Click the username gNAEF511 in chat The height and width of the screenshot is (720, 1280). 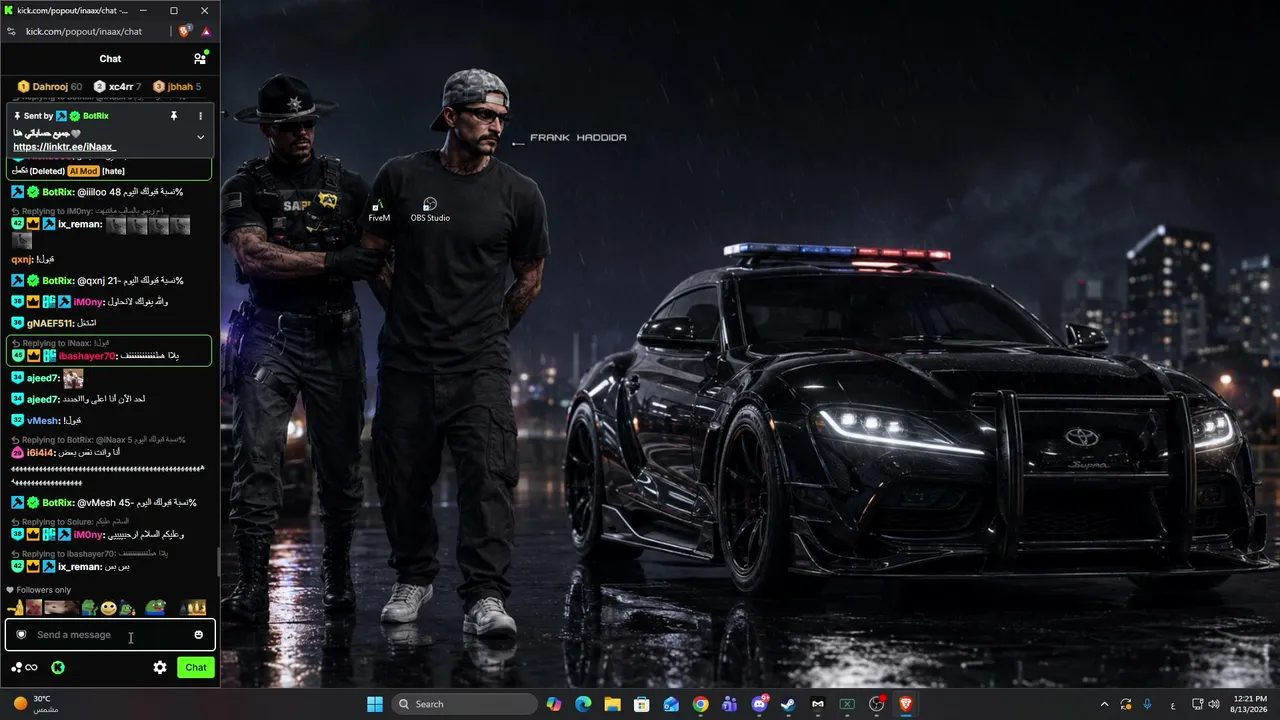50,323
